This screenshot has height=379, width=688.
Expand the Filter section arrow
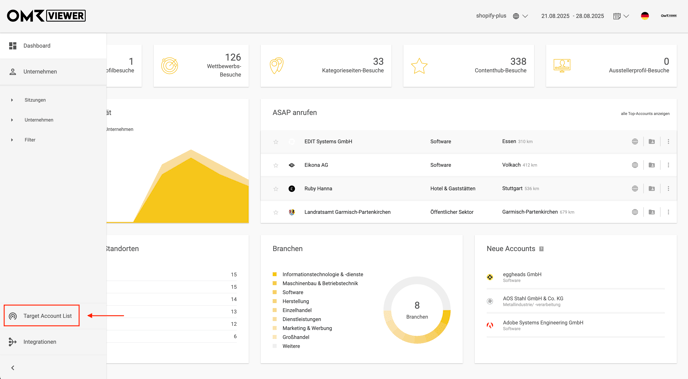(x=12, y=140)
